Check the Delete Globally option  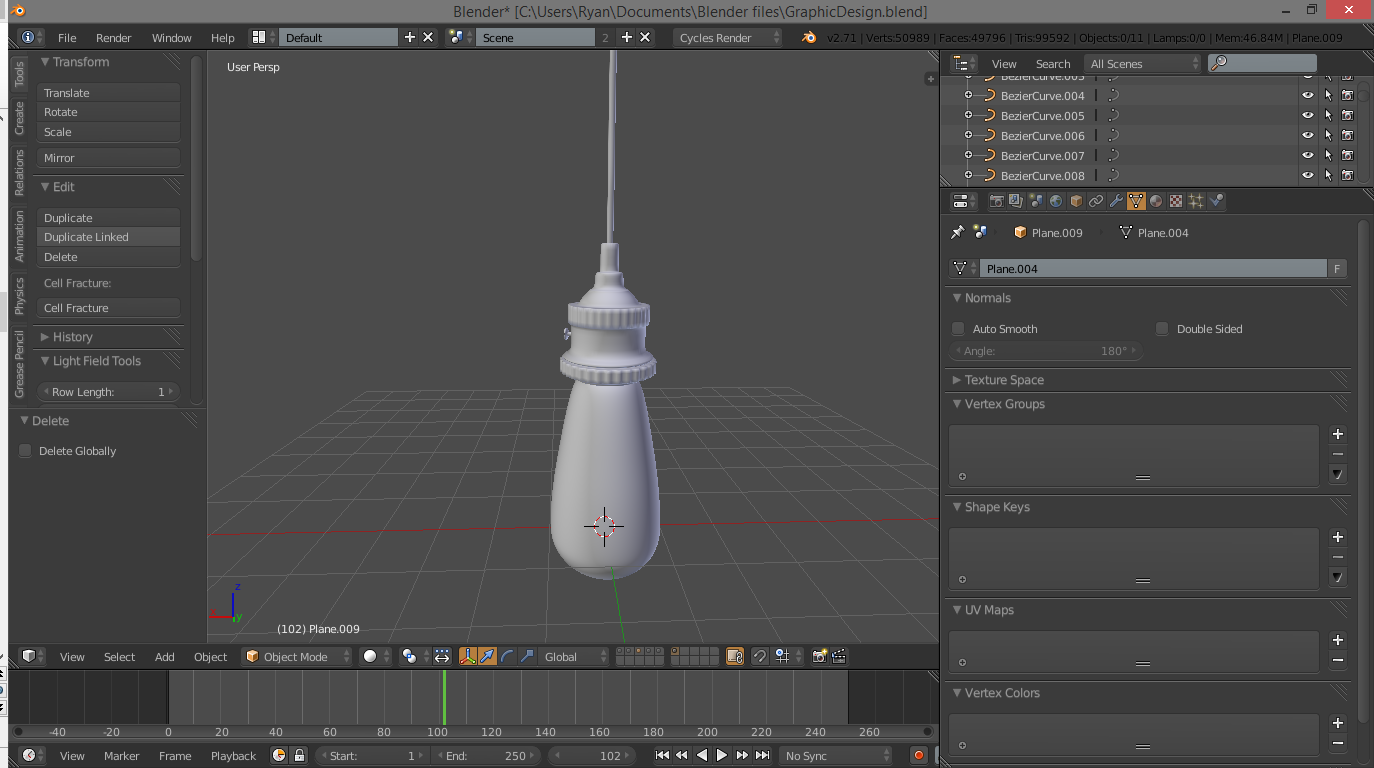pyautogui.click(x=25, y=451)
